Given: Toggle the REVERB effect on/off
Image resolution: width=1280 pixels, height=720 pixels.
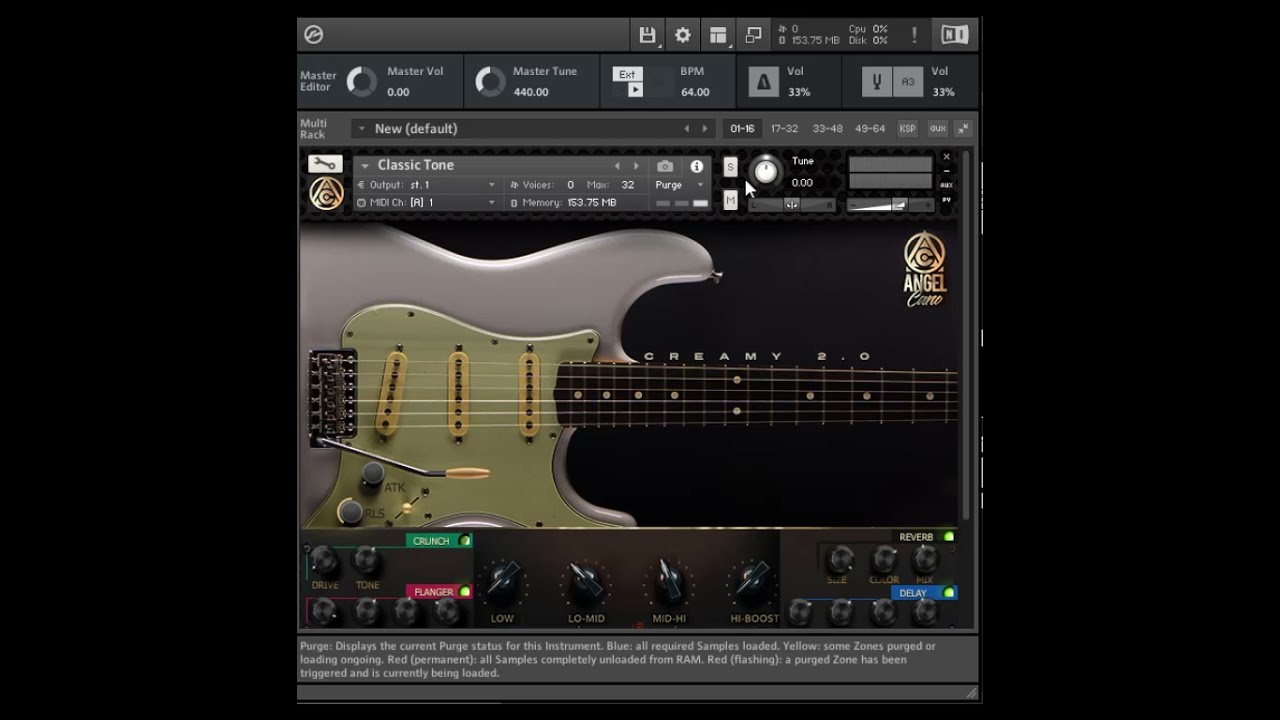Looking at the screenshot, I should [949, 537].
